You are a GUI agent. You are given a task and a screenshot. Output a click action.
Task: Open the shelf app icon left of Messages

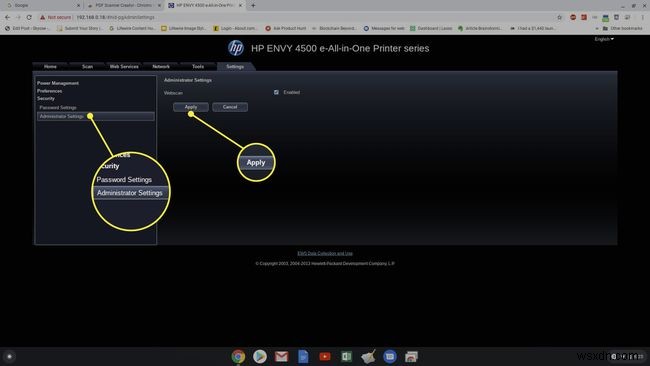pyautogui.click(x=368, y=356)
